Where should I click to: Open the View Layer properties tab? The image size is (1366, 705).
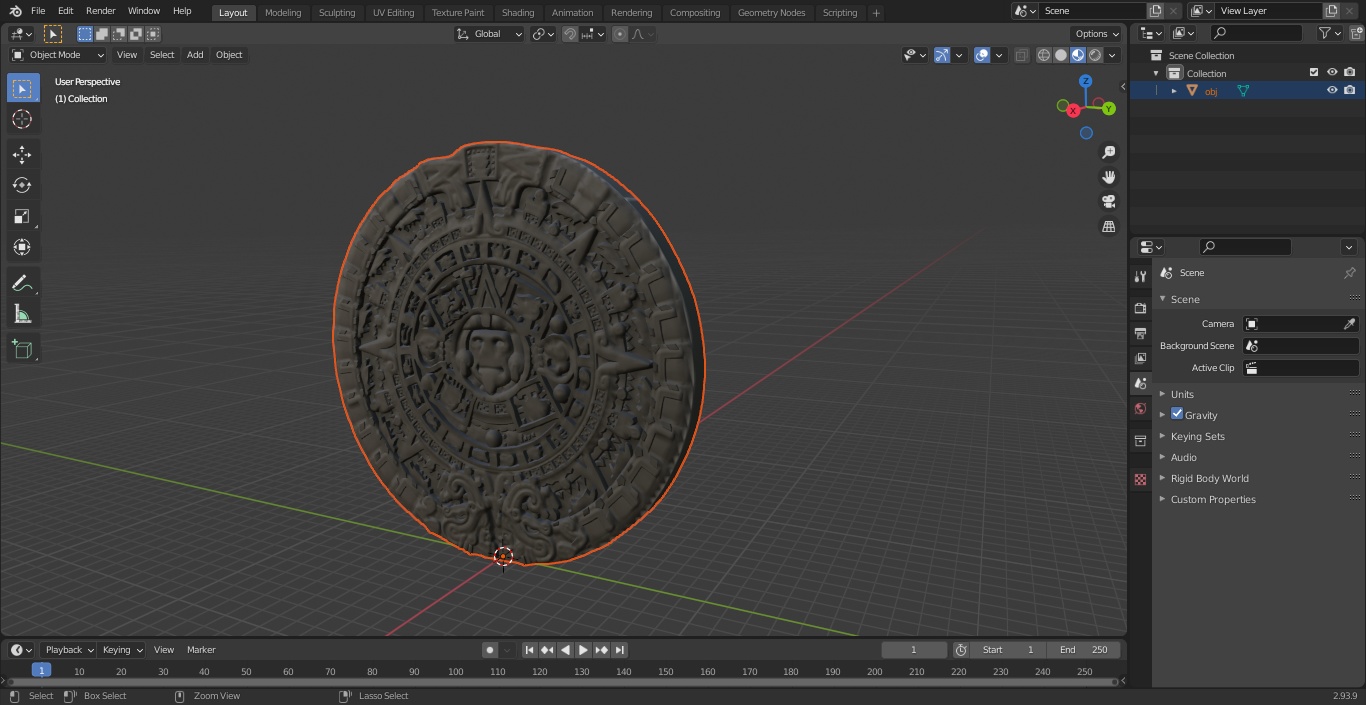coord(1140,358)
